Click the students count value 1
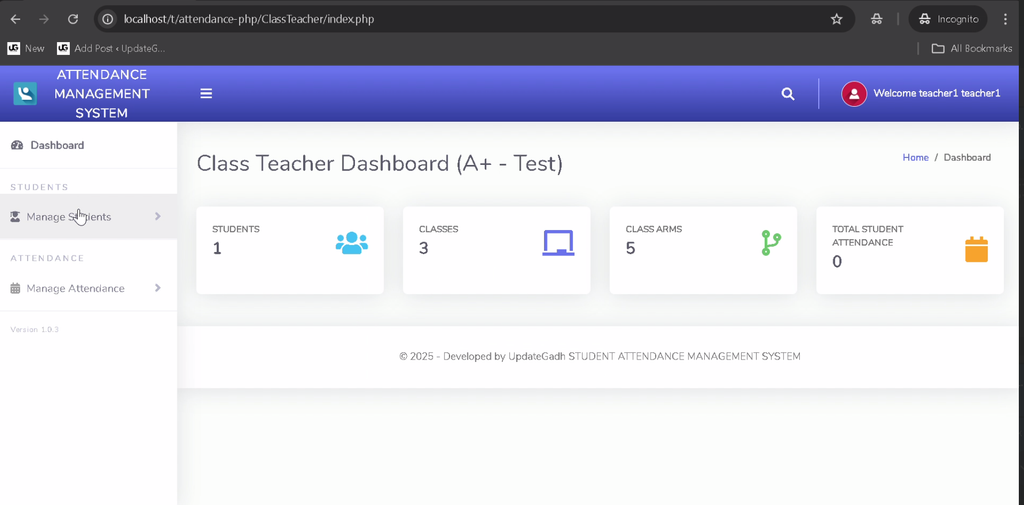The height and width of the screenshot is (505, 1024). click(217, 249)
